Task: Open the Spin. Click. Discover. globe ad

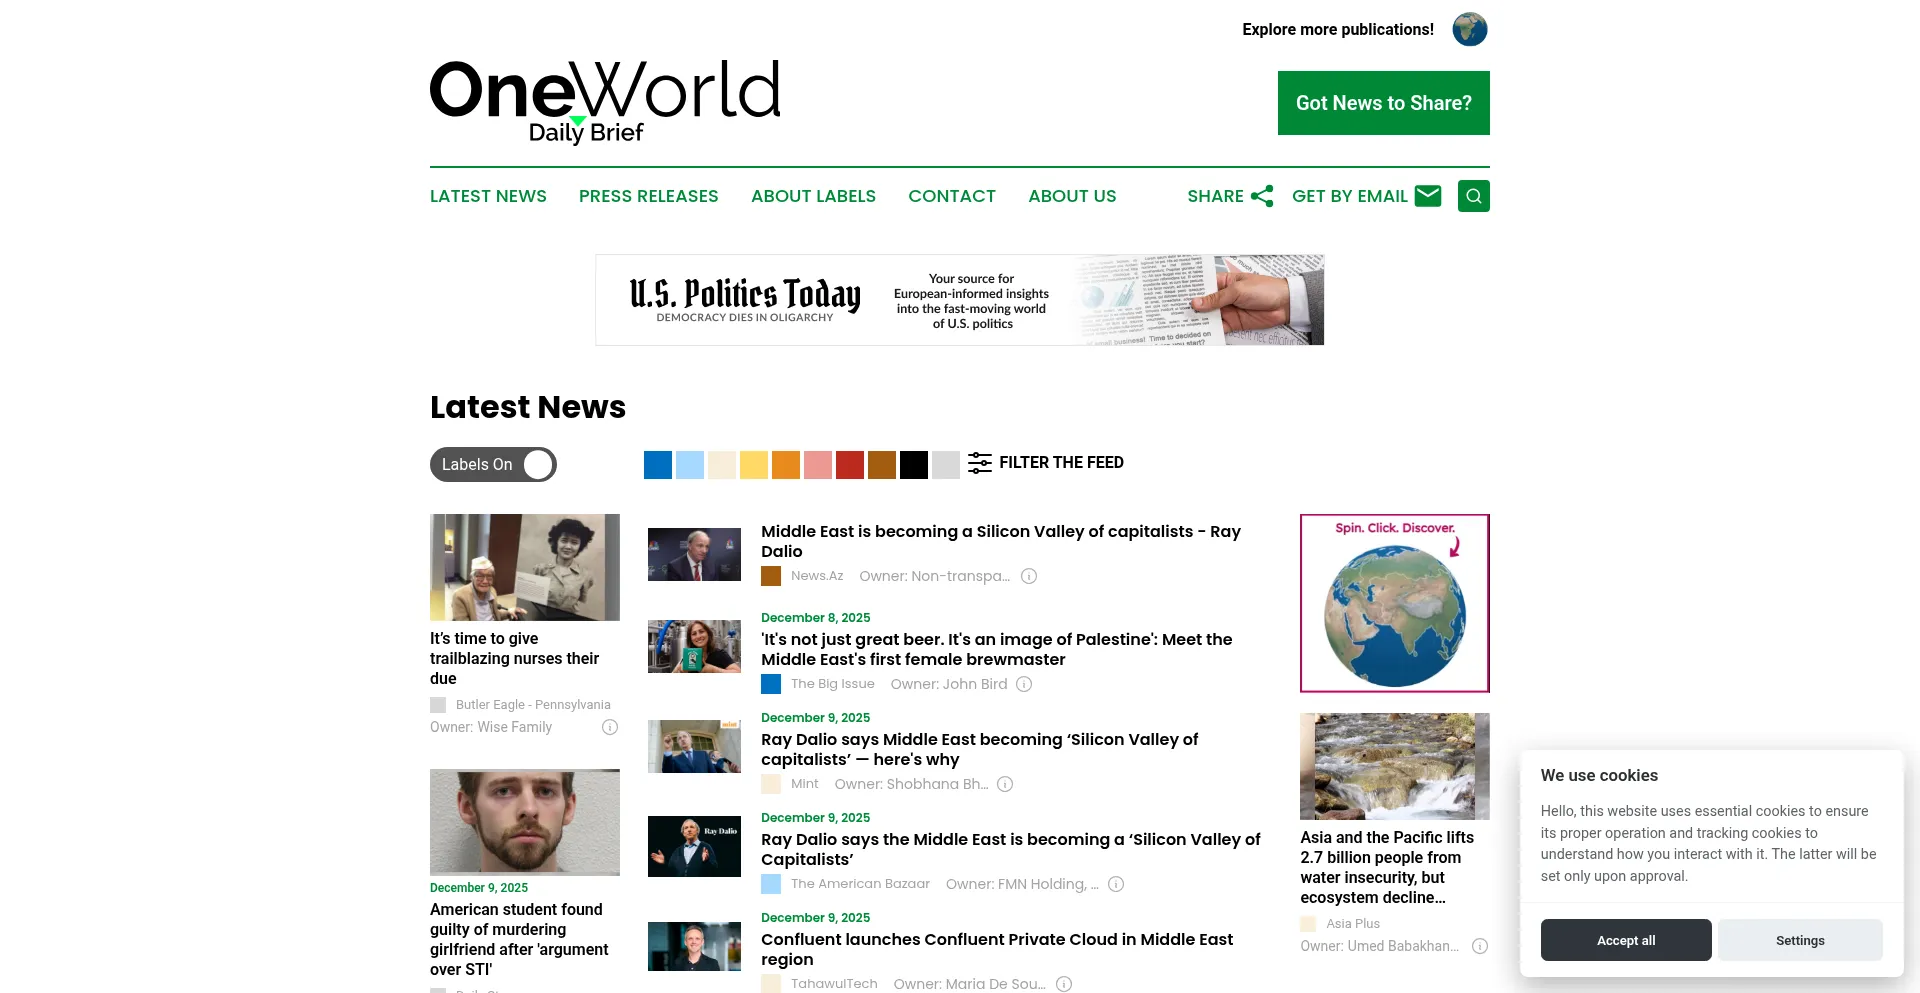Action: (x=1395, y=603)
